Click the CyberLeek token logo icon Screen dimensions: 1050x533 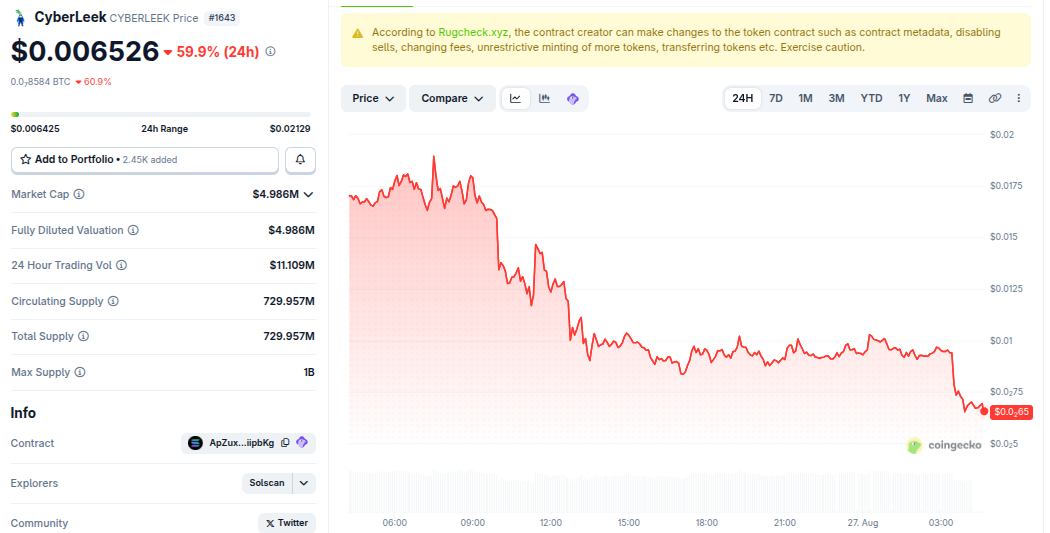coord(20,18)
